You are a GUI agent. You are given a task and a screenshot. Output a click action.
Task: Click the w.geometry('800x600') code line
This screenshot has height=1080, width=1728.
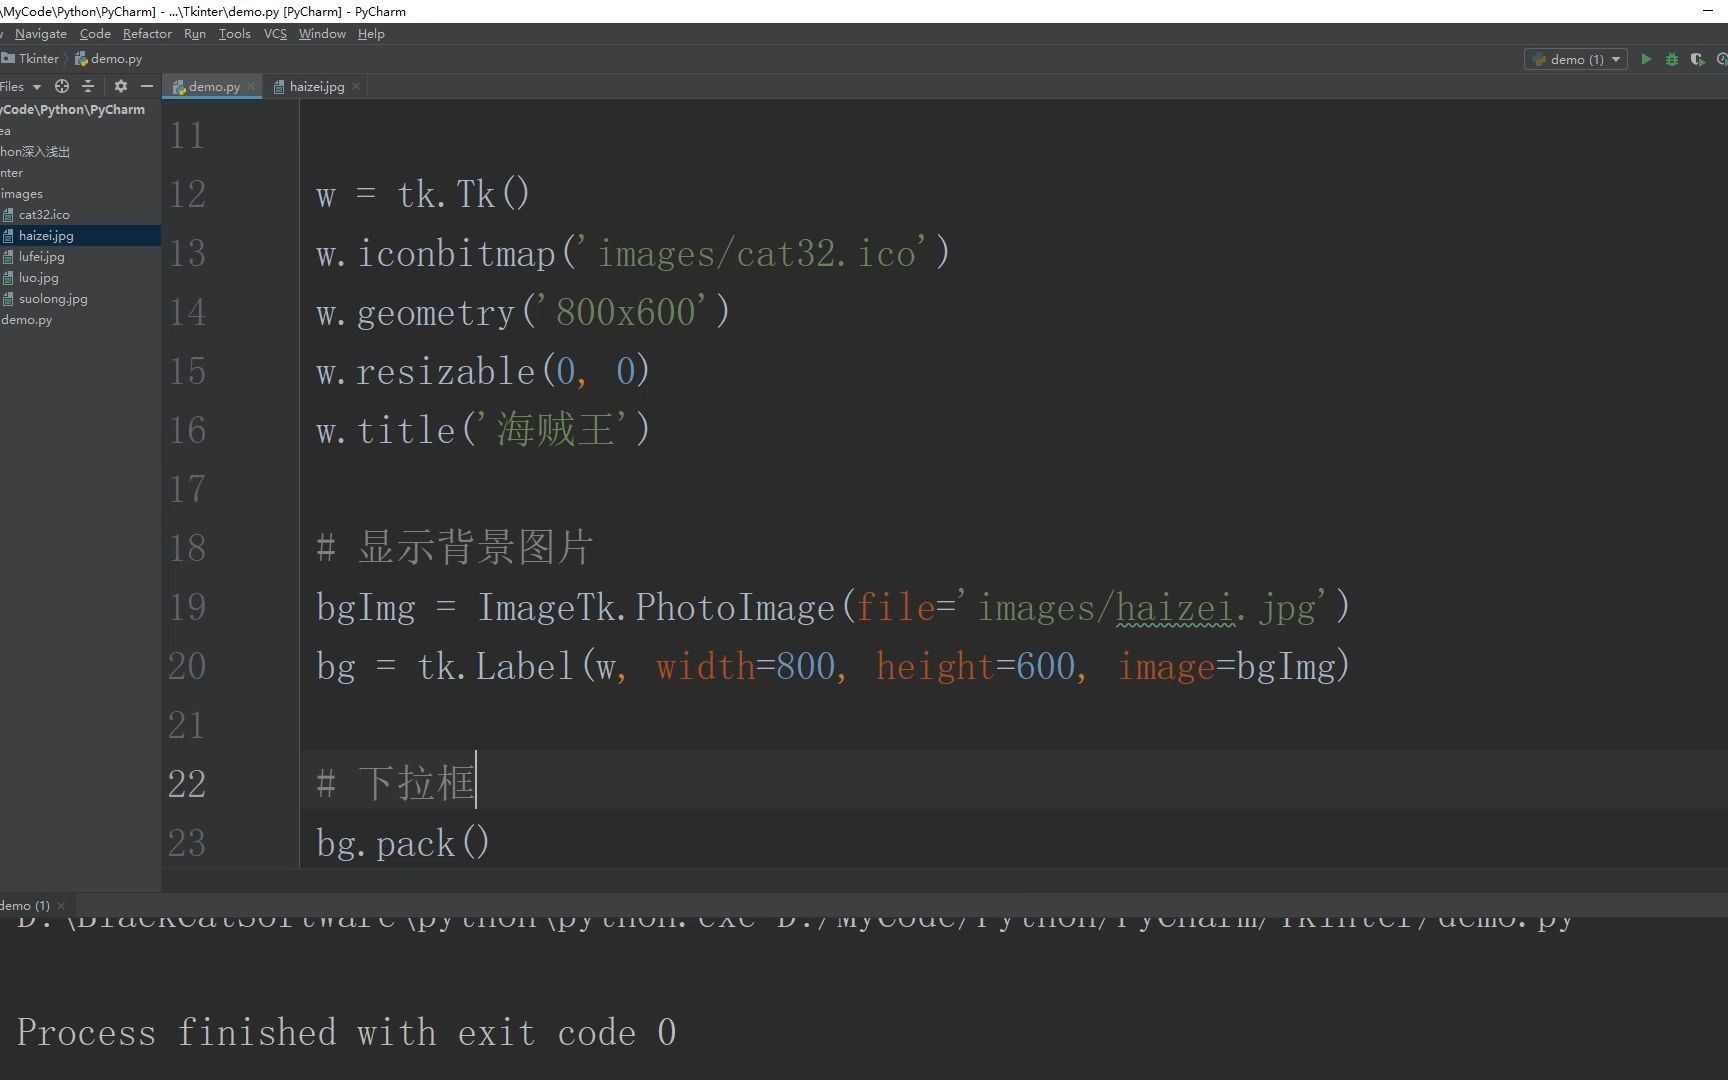523,312
